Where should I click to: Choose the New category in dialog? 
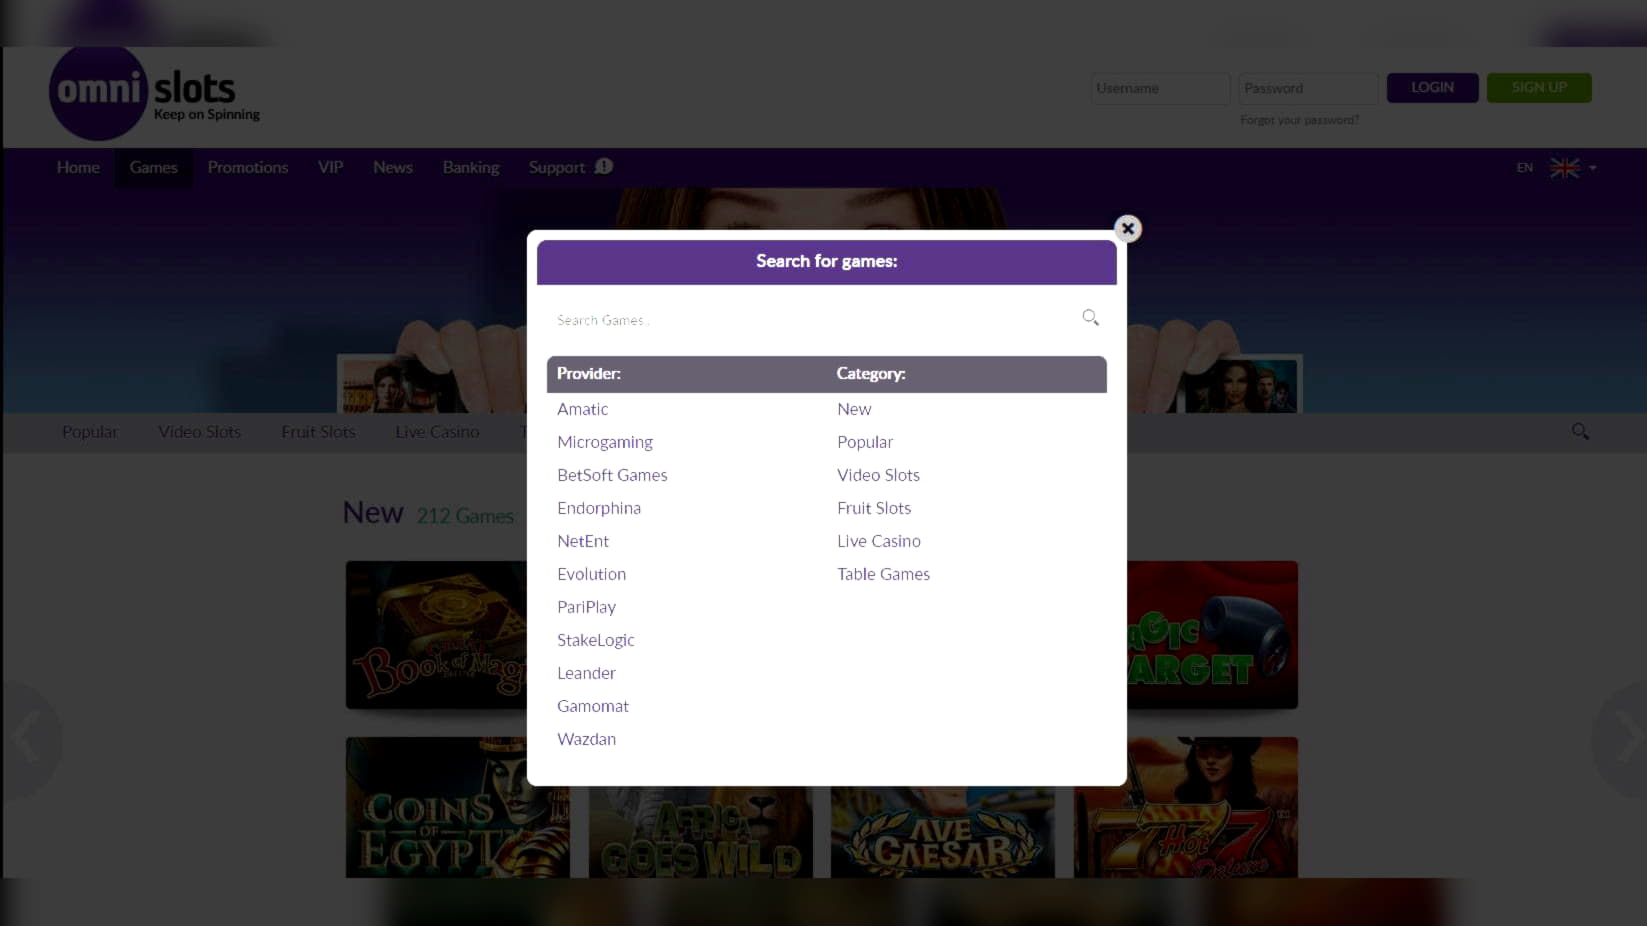point(854,409)
